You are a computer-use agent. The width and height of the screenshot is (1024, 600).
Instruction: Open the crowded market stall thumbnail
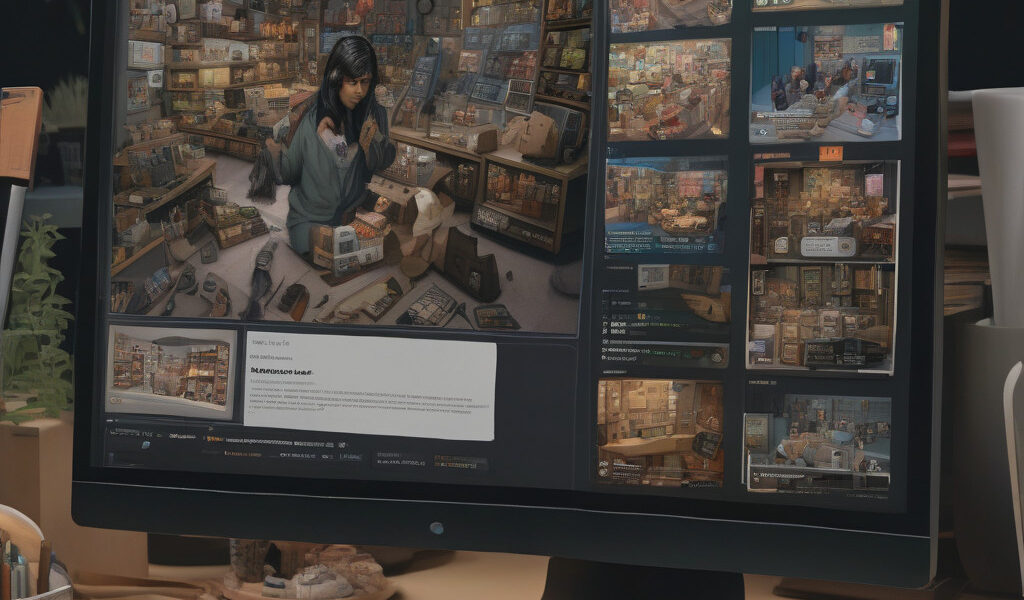668,89
